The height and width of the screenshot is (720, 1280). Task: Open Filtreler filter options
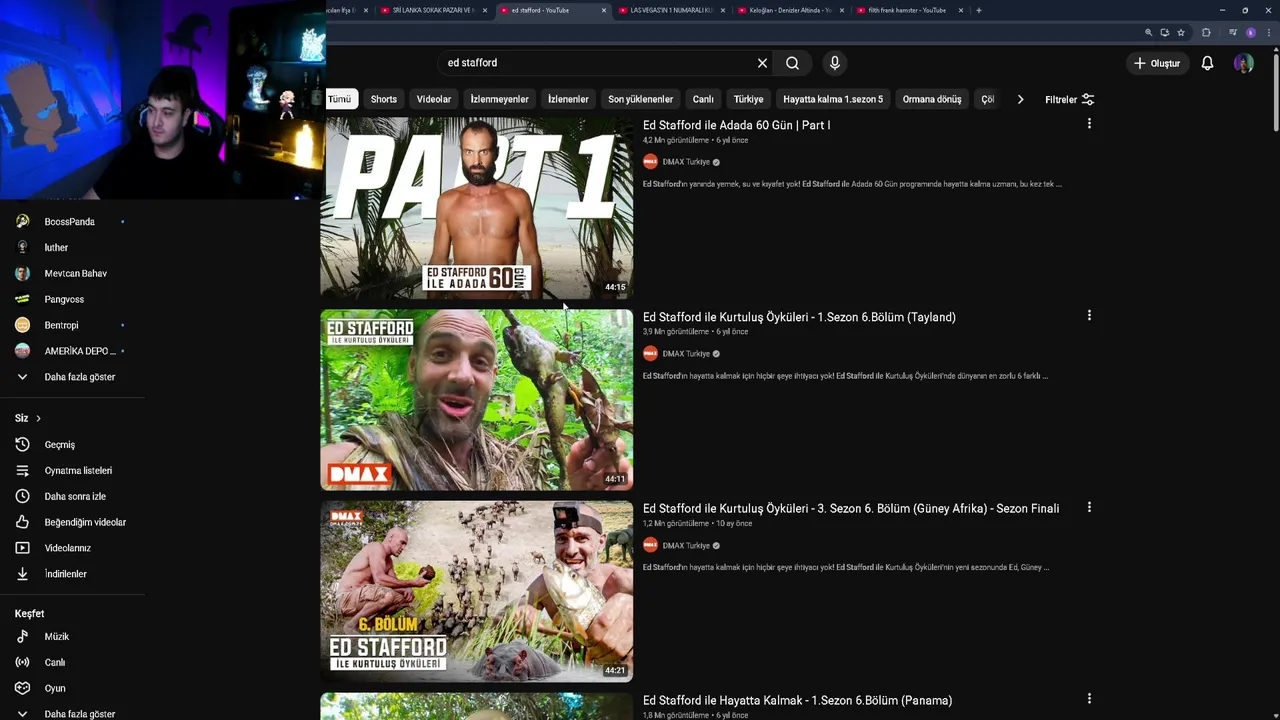click(1069, 99)
